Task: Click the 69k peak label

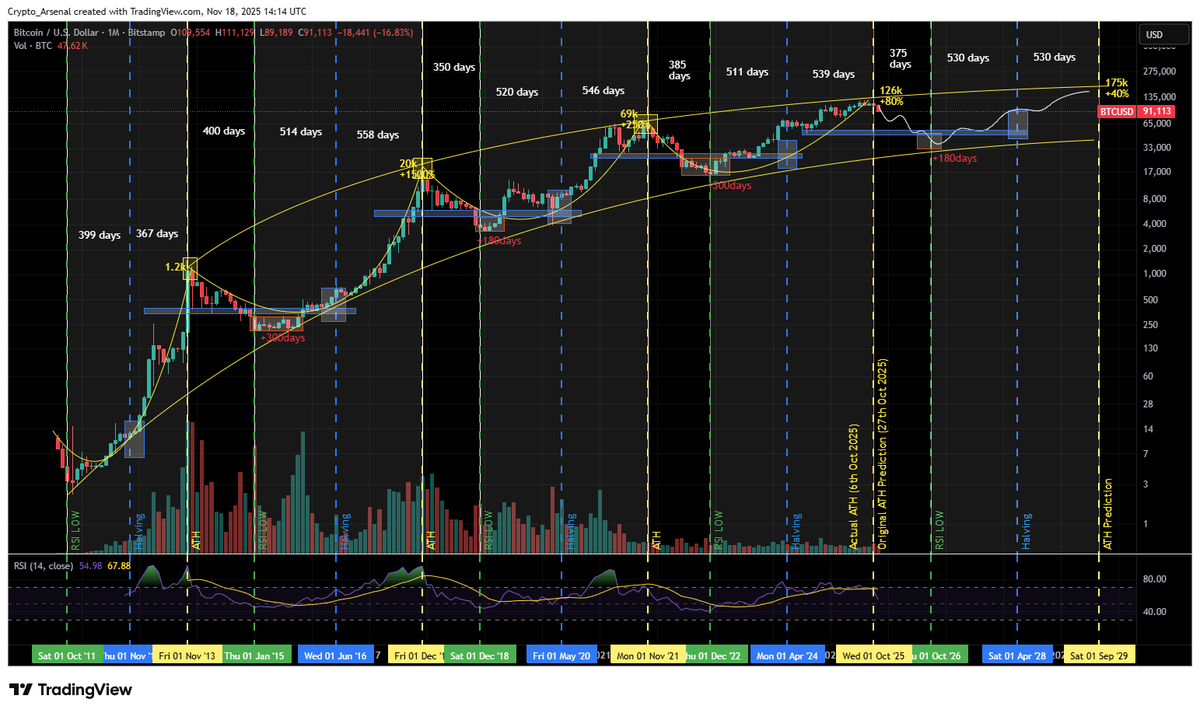Action: click(629, 114)
